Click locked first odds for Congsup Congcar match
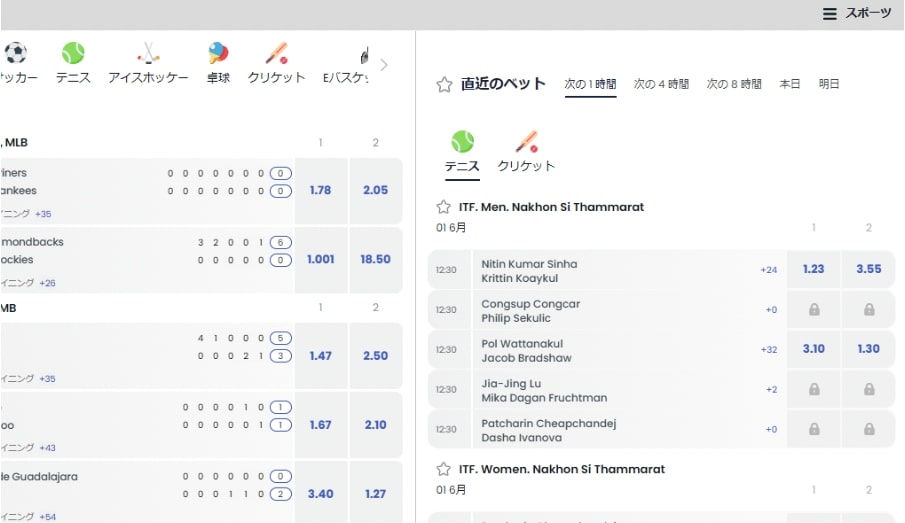Viewport: 905px width, 523px height. coord(813,310)
